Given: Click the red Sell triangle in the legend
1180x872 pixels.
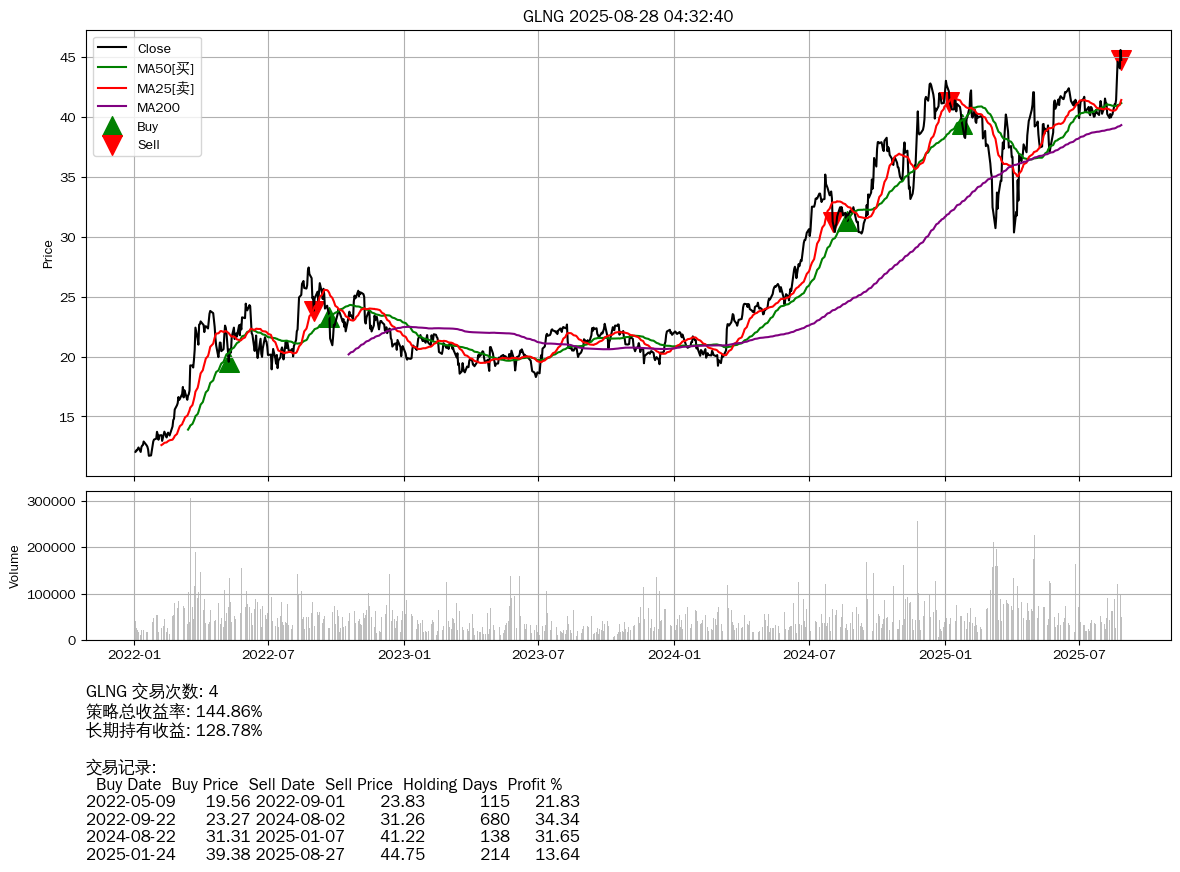Looking at the screenshot, I should [112, 145].
